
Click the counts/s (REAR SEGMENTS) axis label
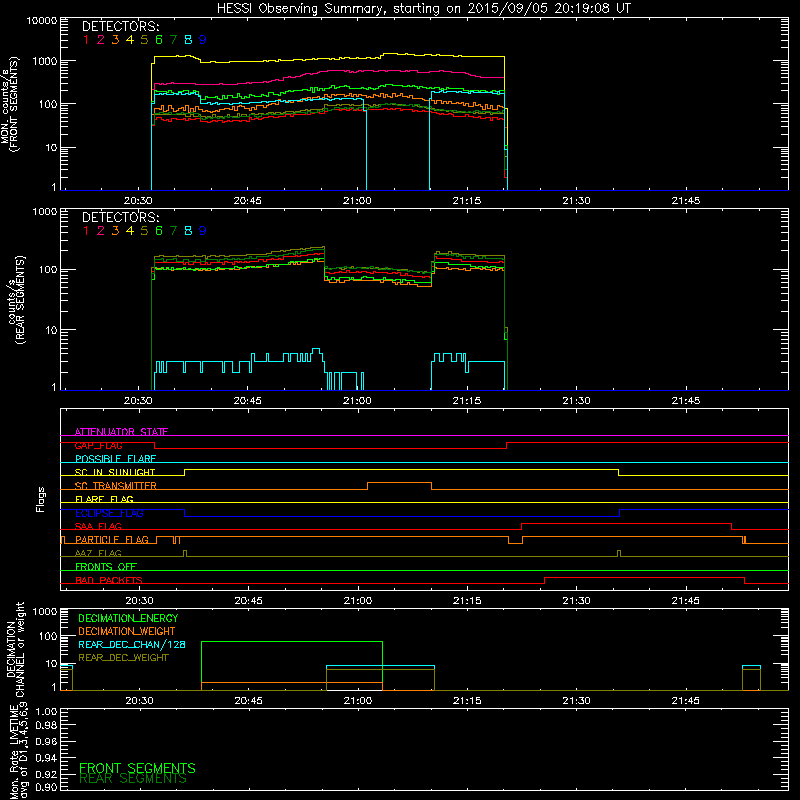(x=16, y=299)
